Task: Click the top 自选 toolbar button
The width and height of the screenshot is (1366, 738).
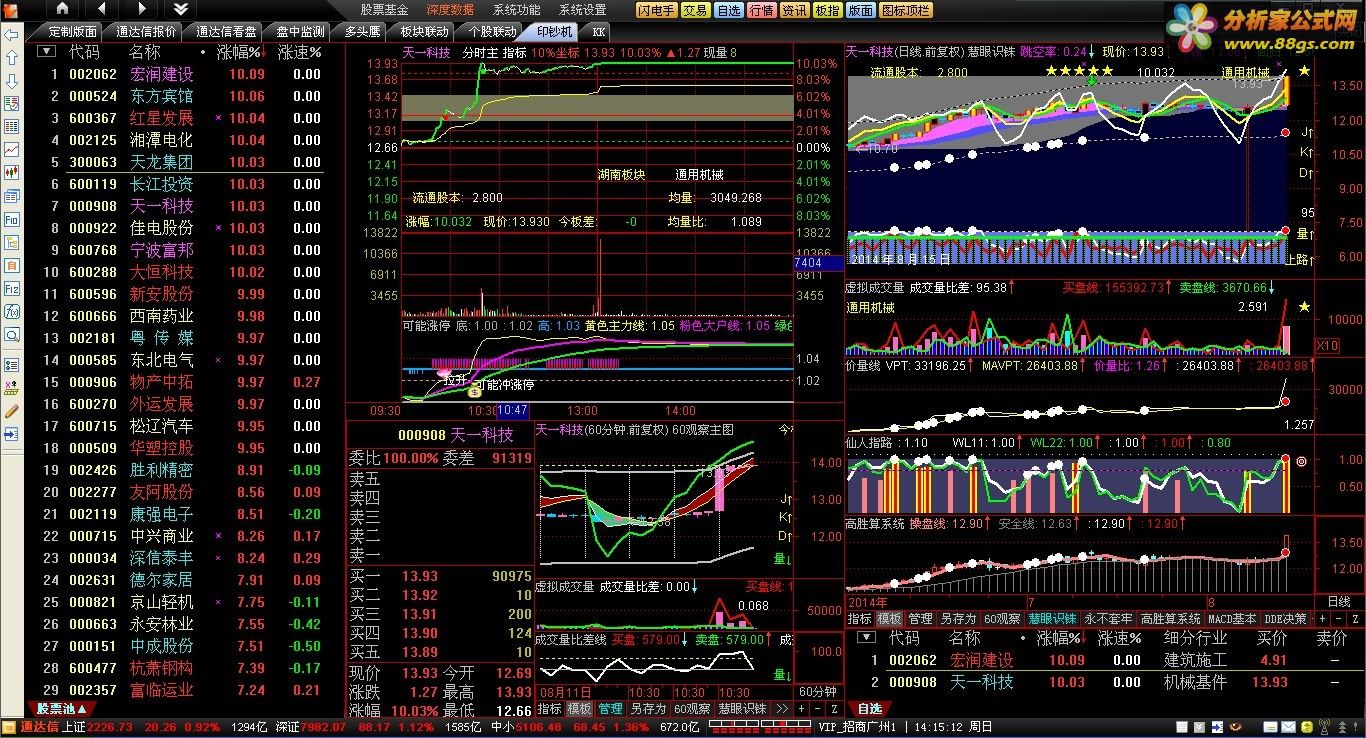Action: pyautogui.click(x=729, y=10)
